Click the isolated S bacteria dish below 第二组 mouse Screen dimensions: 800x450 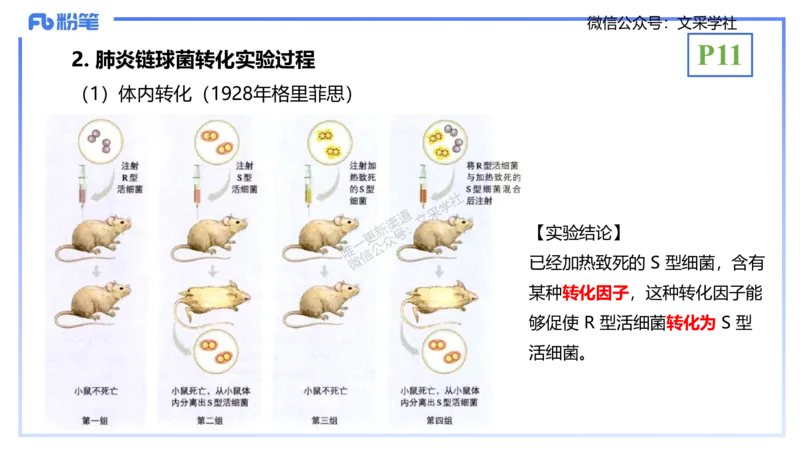(x=216, y=351)
